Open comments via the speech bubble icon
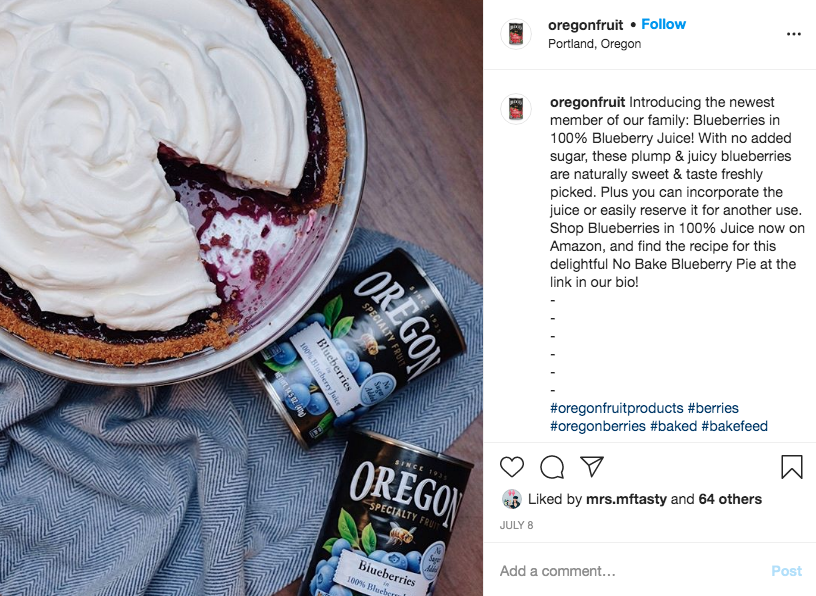816x596 pixels. tap(552, 467)
